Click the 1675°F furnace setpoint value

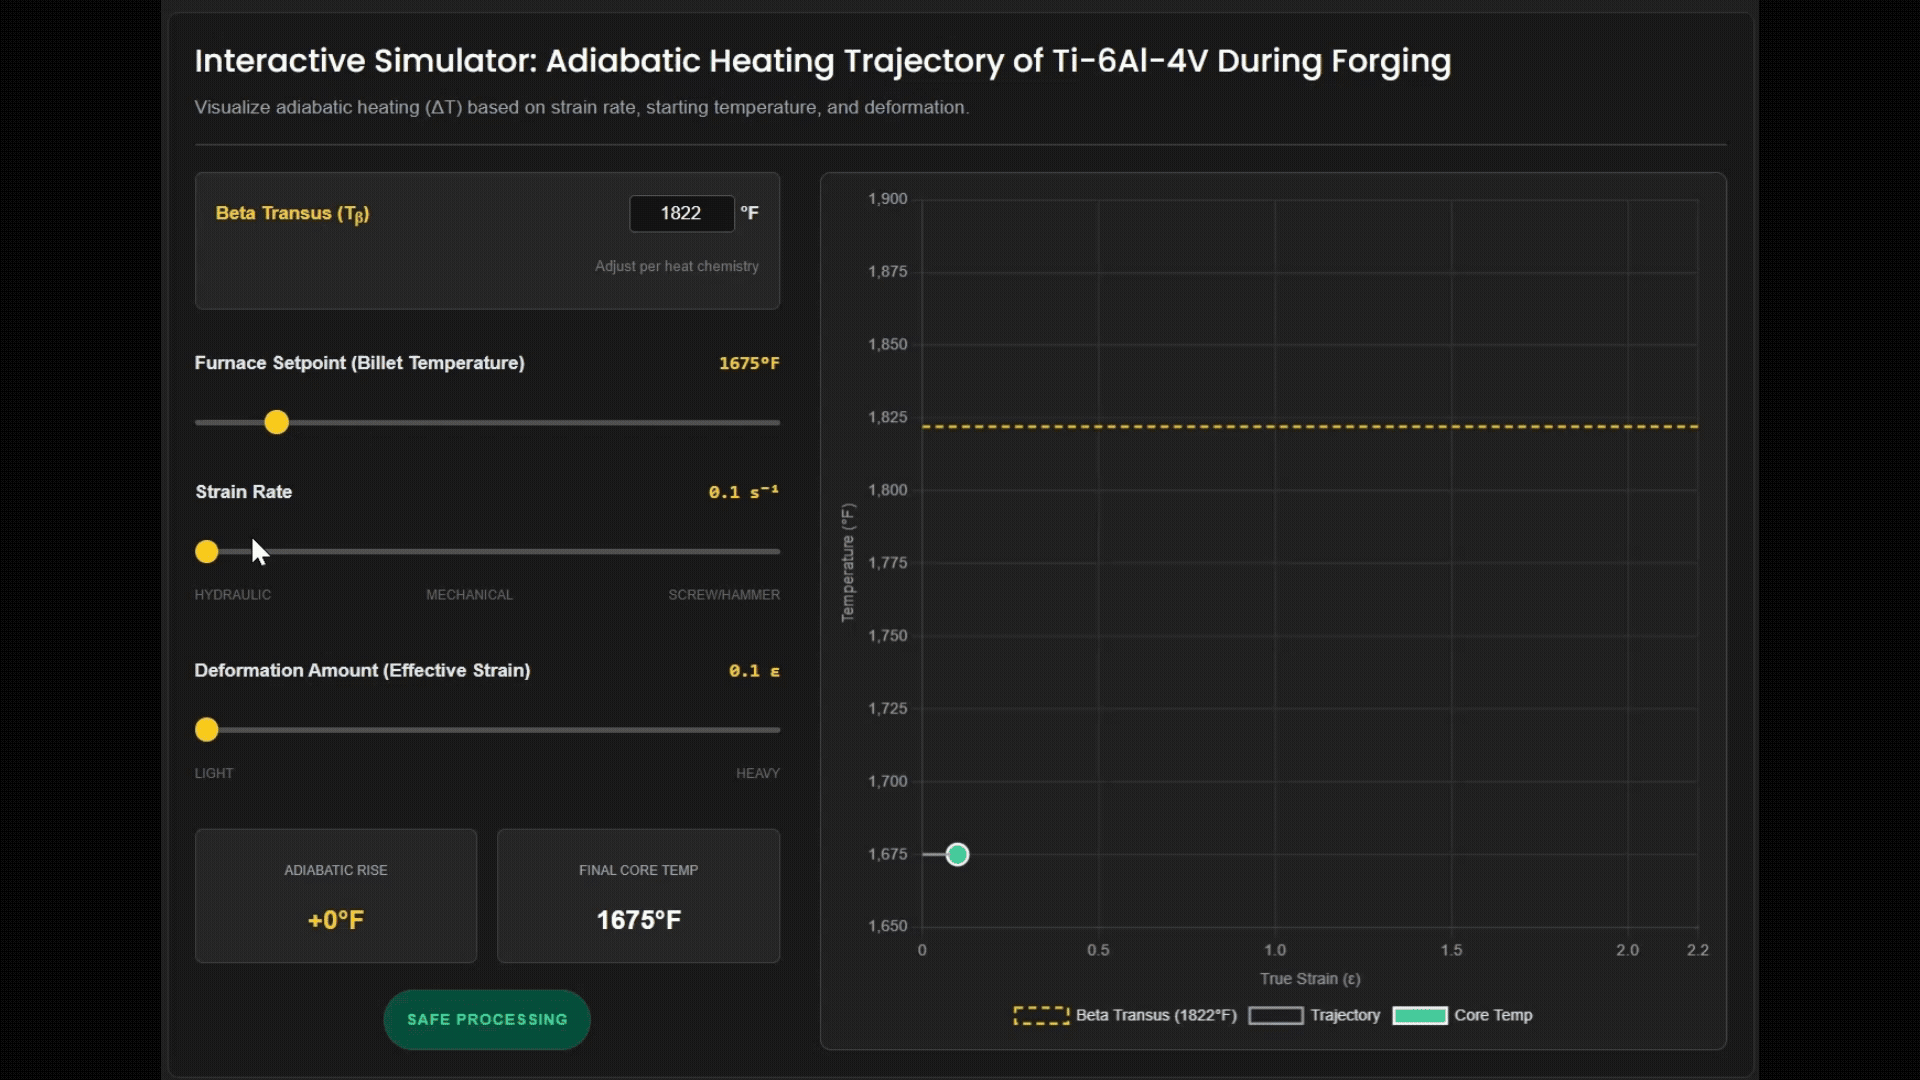coord(749,364)
